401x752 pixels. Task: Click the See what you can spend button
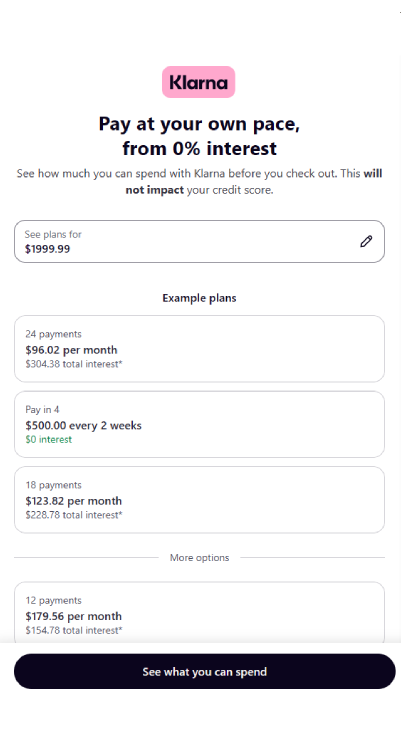coord(205,671)
